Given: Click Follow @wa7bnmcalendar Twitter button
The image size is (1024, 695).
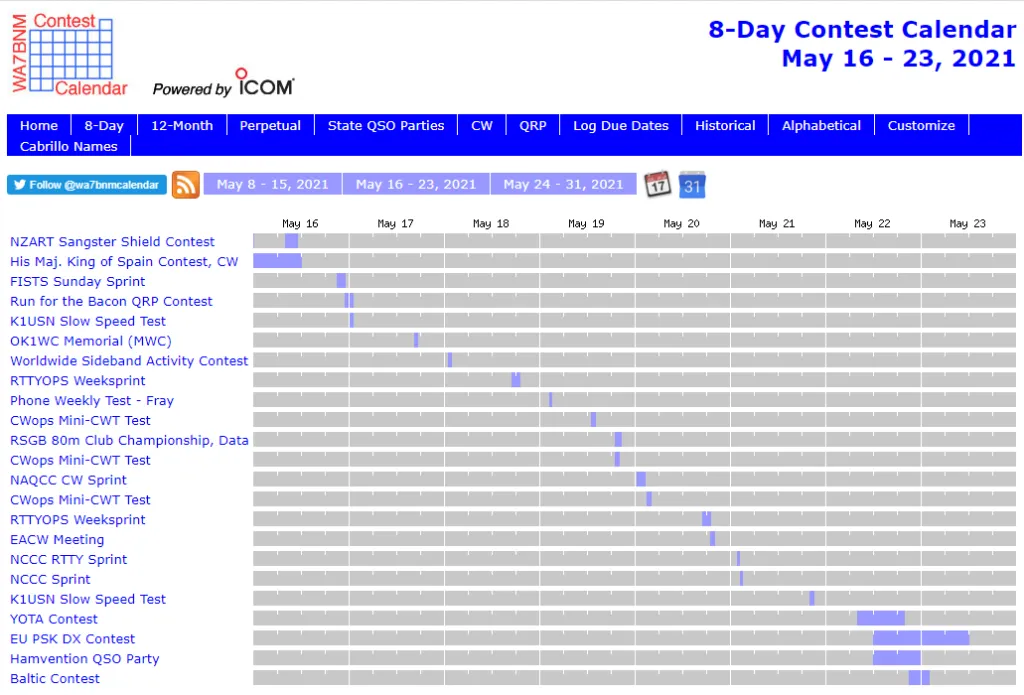Looking at the screenshot, I should (x=87, y=185).
